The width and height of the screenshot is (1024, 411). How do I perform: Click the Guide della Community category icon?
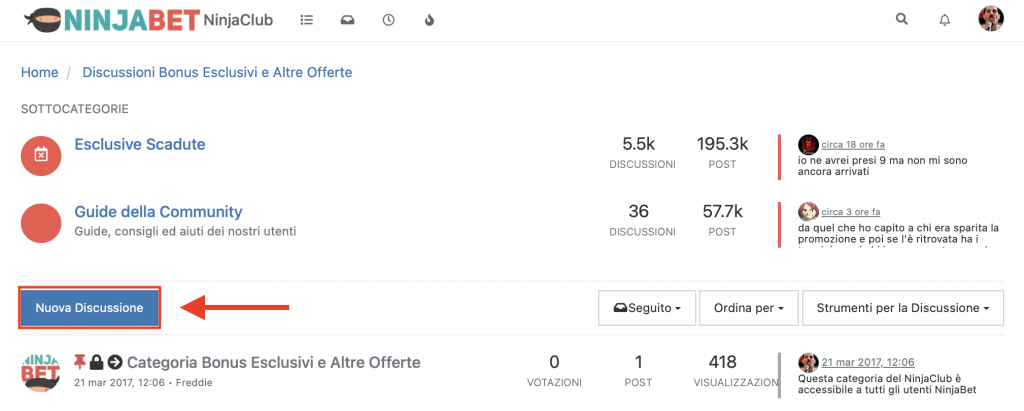pyautogui.click(x=41, y=222)
